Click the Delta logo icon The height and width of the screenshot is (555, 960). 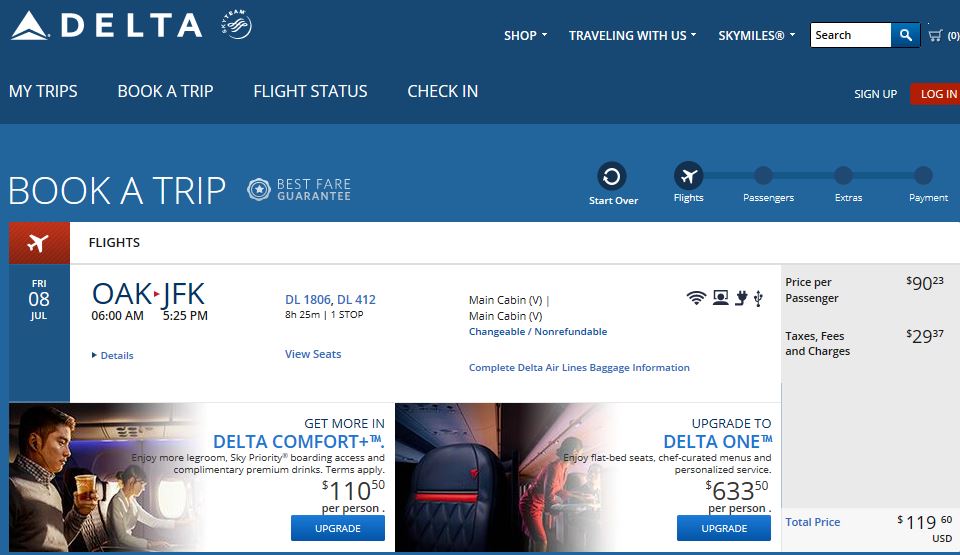coord(29,26)
